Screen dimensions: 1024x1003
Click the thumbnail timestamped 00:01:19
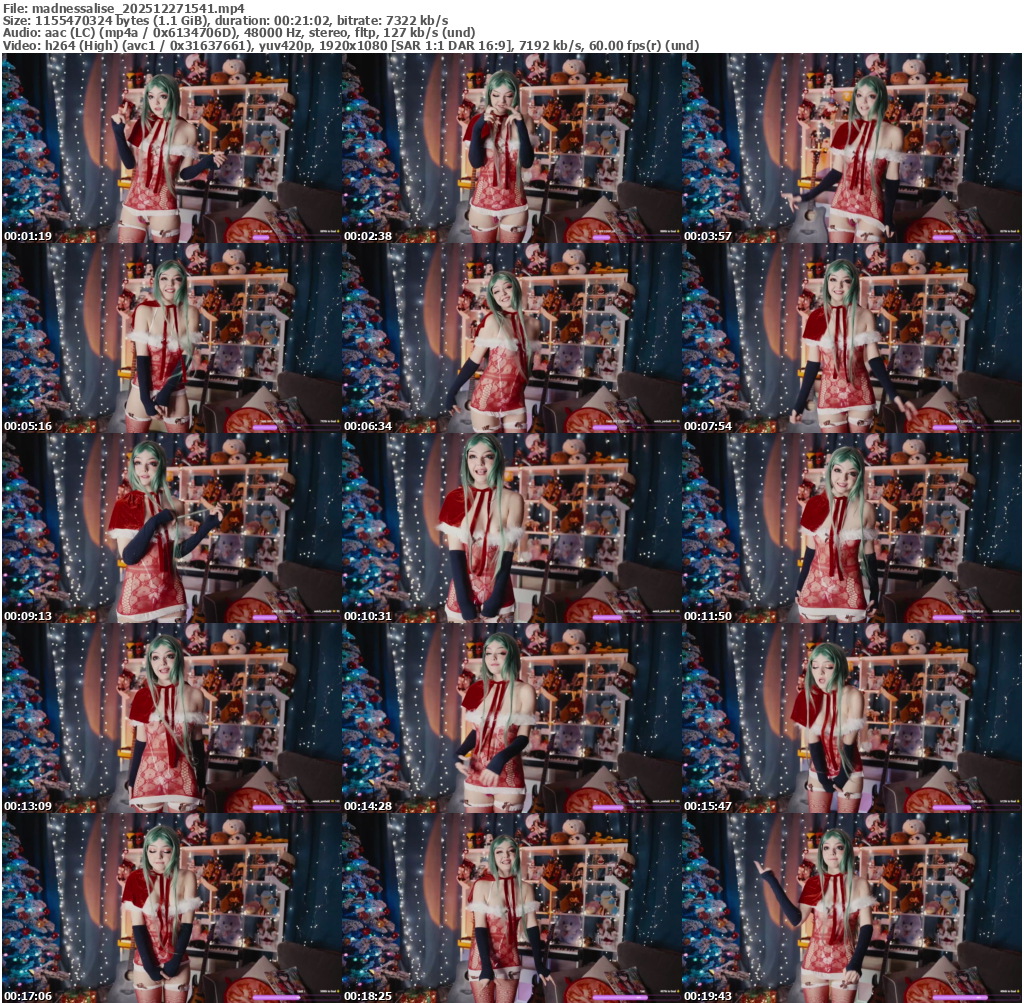click(x=171, y=148)
